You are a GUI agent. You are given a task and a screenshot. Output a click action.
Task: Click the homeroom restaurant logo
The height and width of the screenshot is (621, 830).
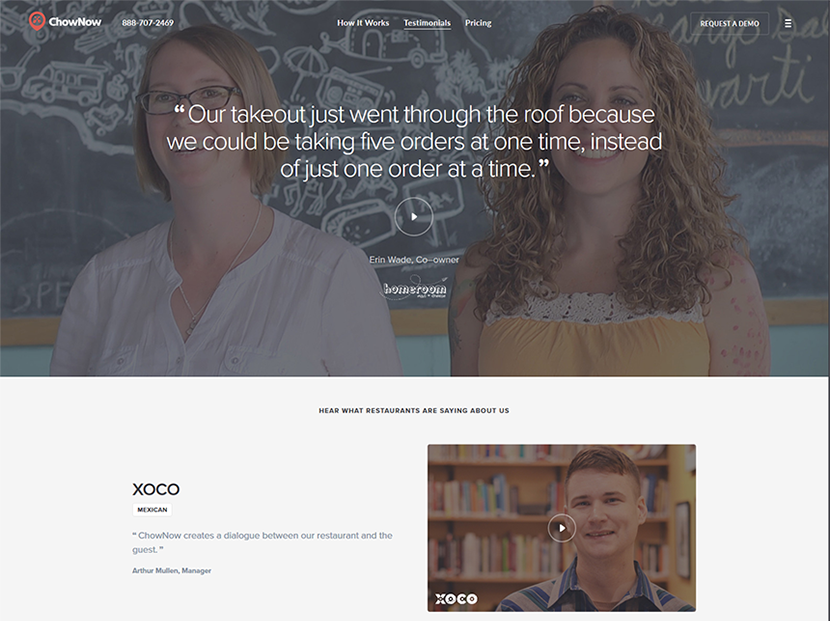tap(416, 289)
